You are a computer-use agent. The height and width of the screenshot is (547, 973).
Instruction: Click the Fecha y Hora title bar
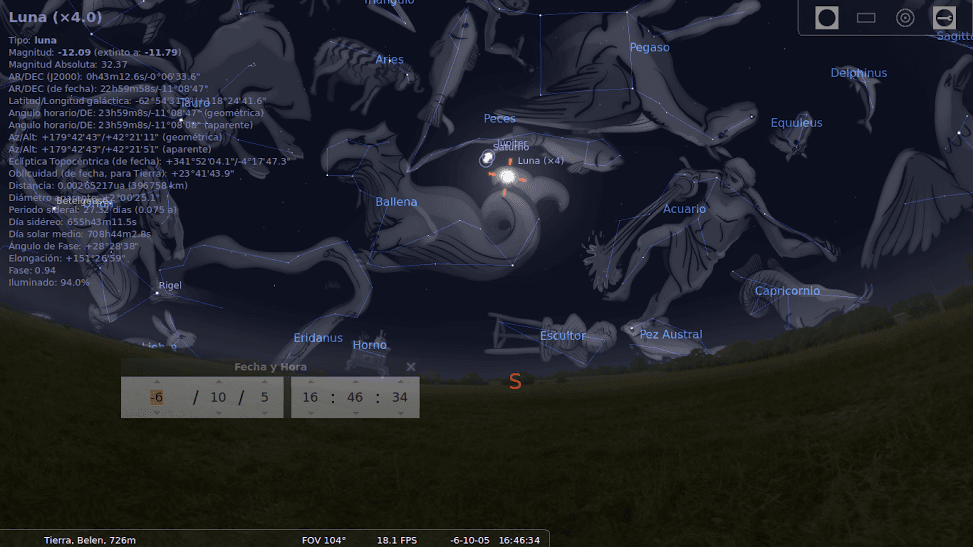point(270,367)
